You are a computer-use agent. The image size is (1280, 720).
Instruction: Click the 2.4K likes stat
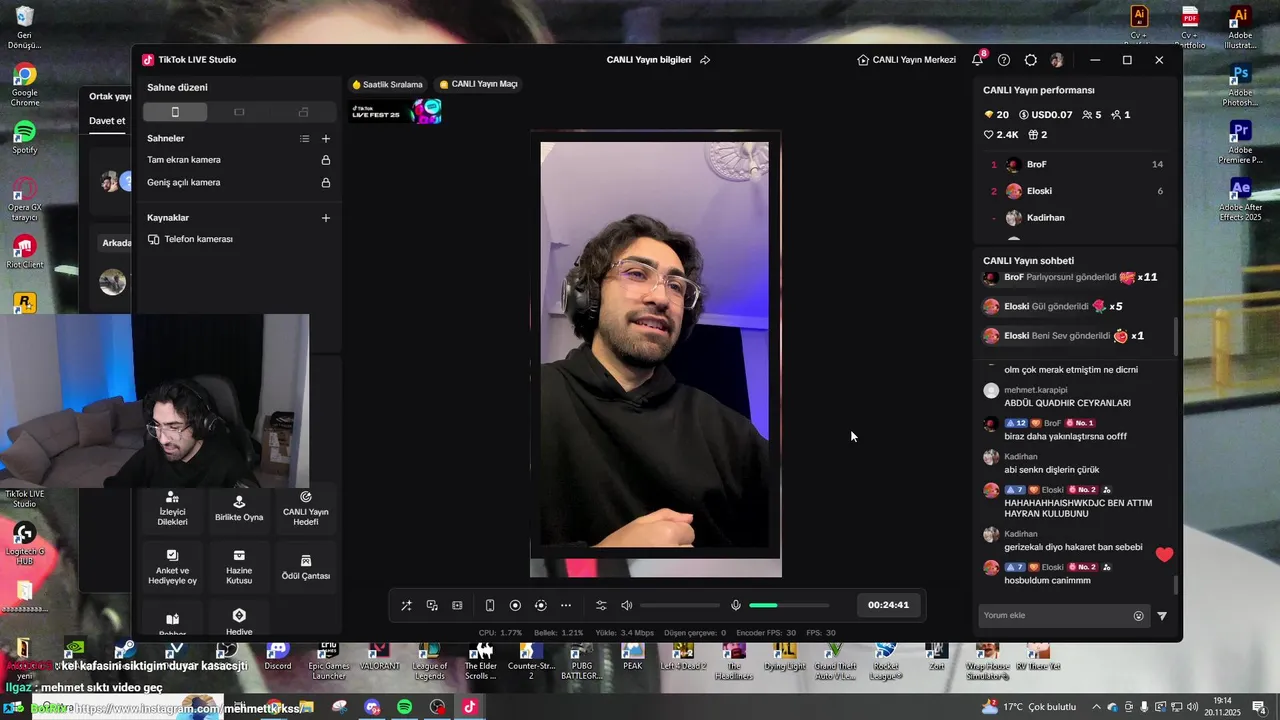(x=1001, y=135)
